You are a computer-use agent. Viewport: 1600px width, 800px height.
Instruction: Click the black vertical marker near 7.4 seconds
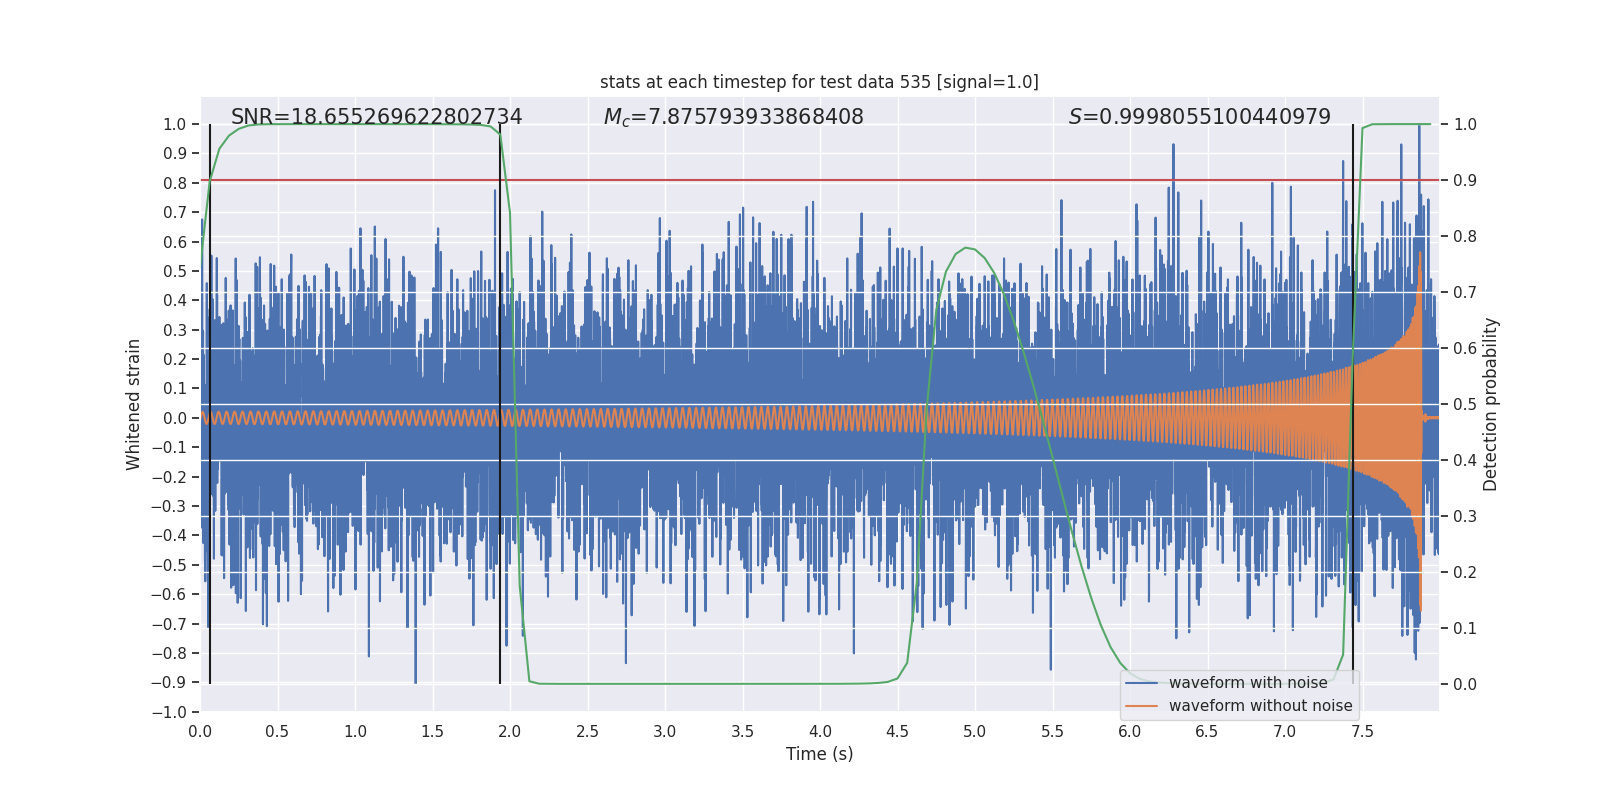(1353, 404)
